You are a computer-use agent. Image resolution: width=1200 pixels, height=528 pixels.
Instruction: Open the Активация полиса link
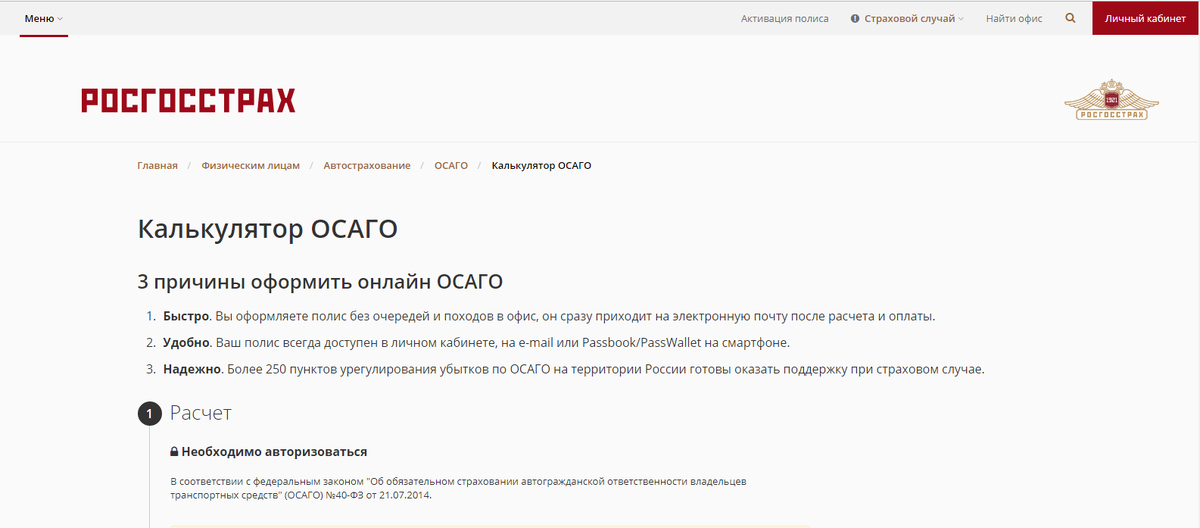click(784, 18)
